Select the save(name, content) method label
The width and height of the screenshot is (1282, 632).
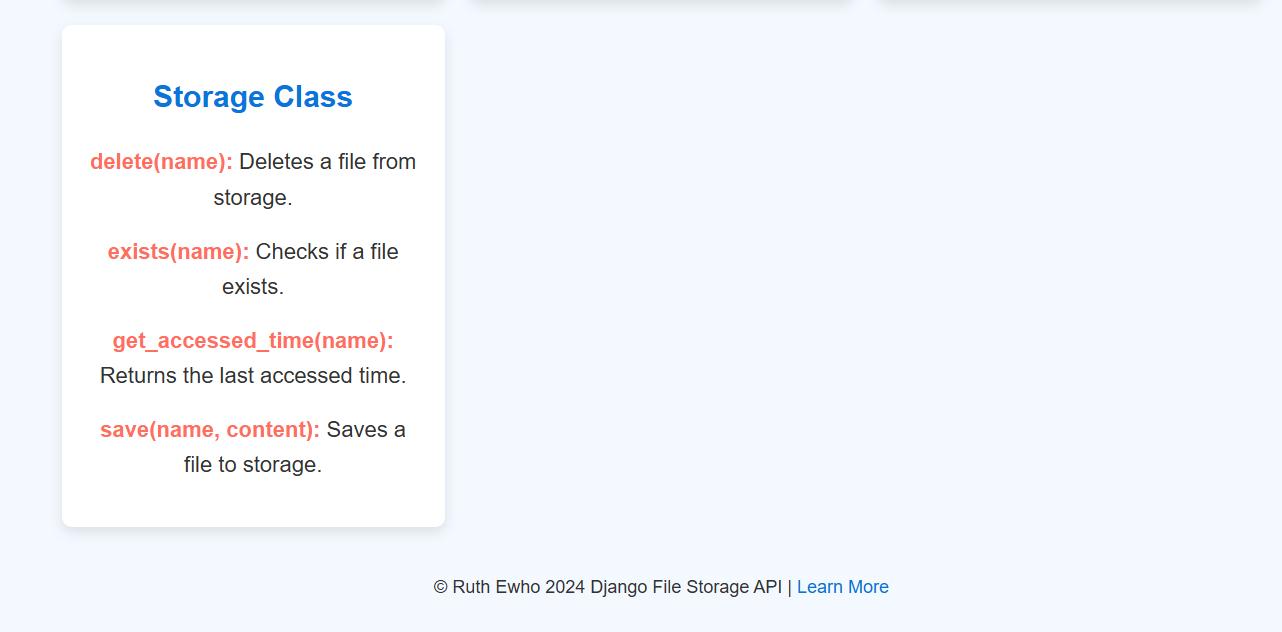click(x=210, y=429)
